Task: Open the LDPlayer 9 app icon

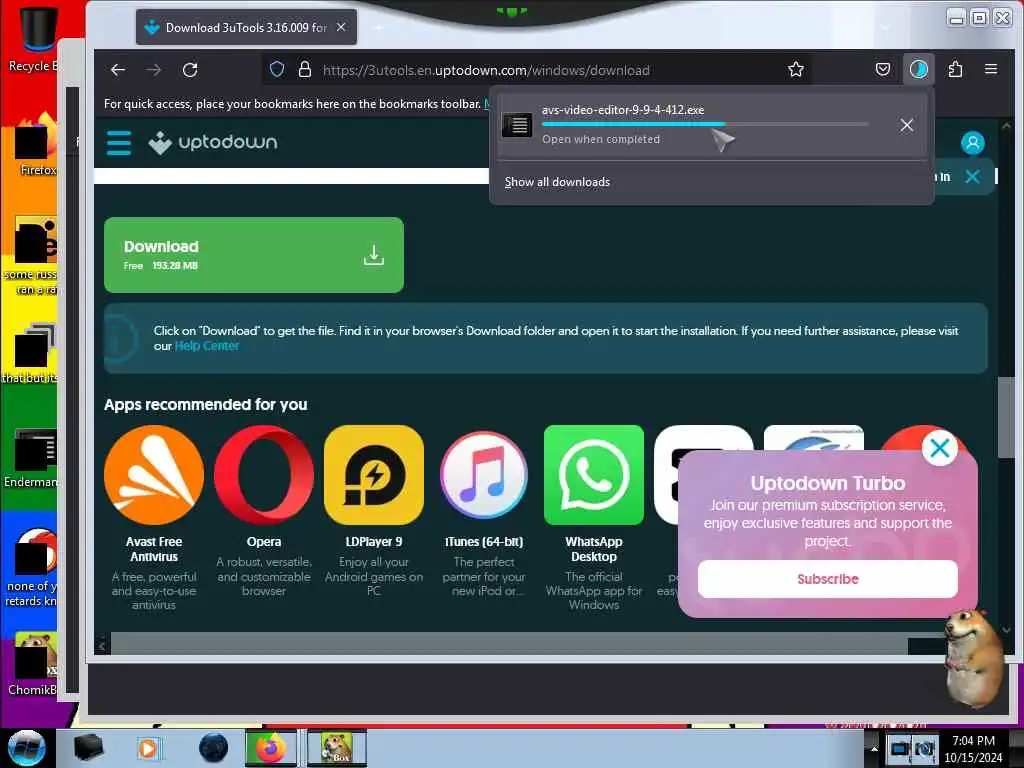Action: (374, 475)
